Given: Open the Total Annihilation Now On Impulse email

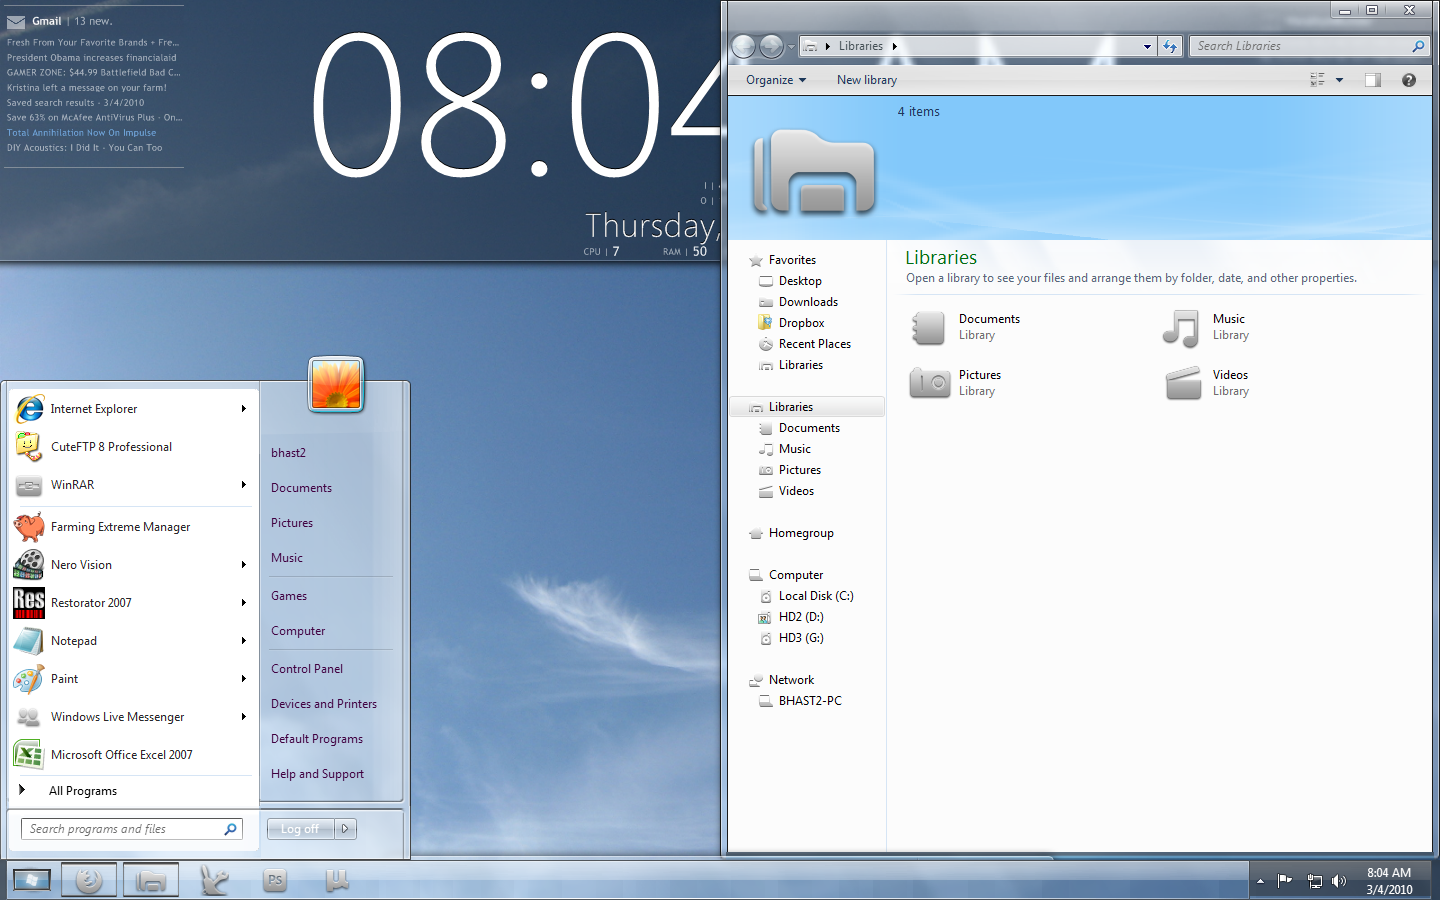Looking at the screenshot, I should tap(81, 133).
